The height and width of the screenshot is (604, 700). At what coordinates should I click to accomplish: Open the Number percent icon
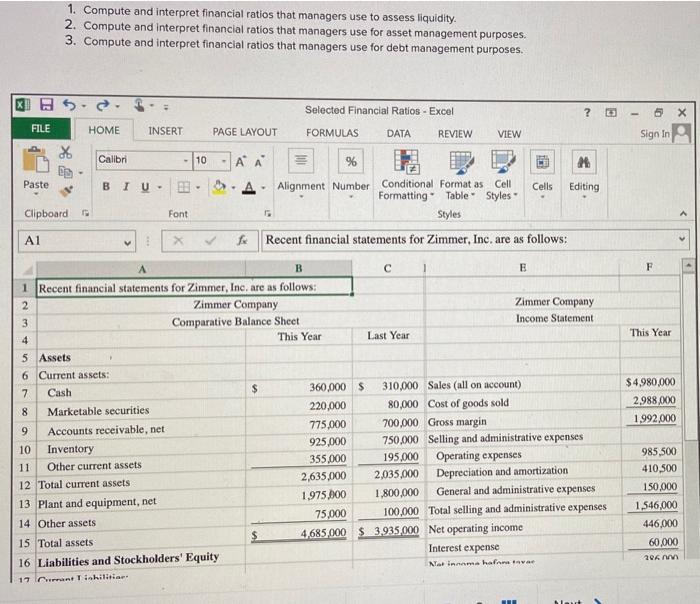pyautogui.click(x=351, y=161)
